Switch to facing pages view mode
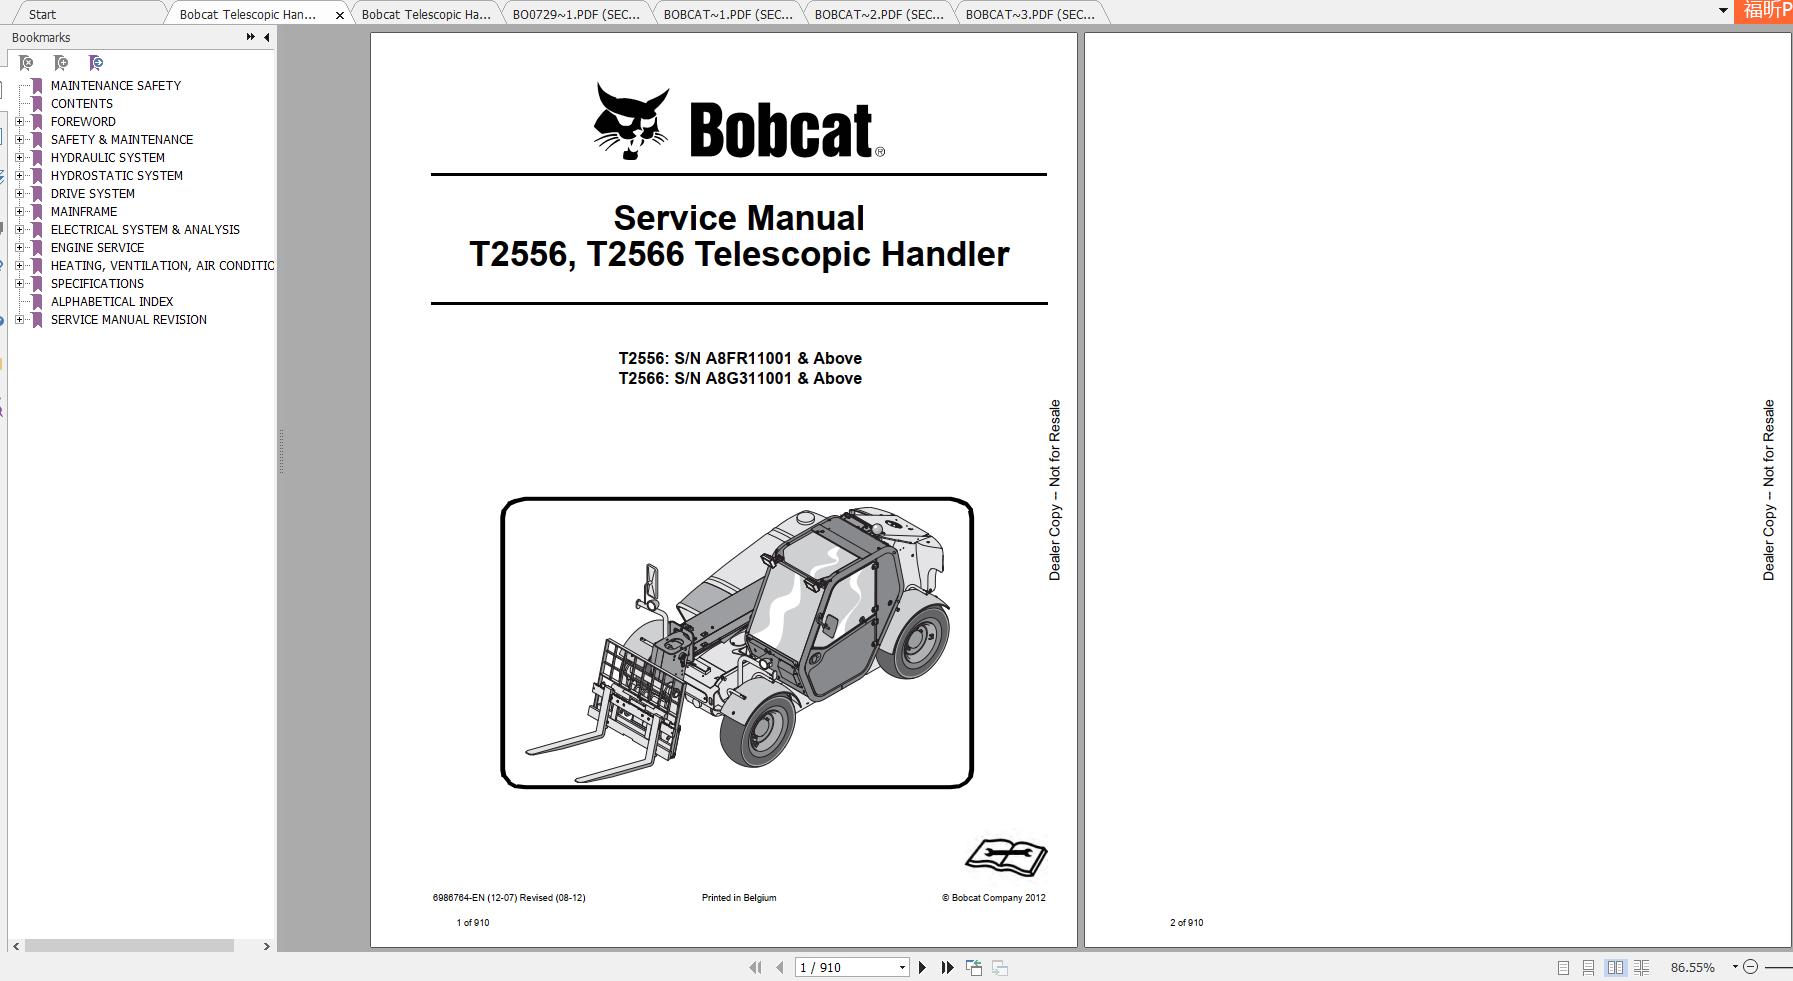 (1614, 967)
